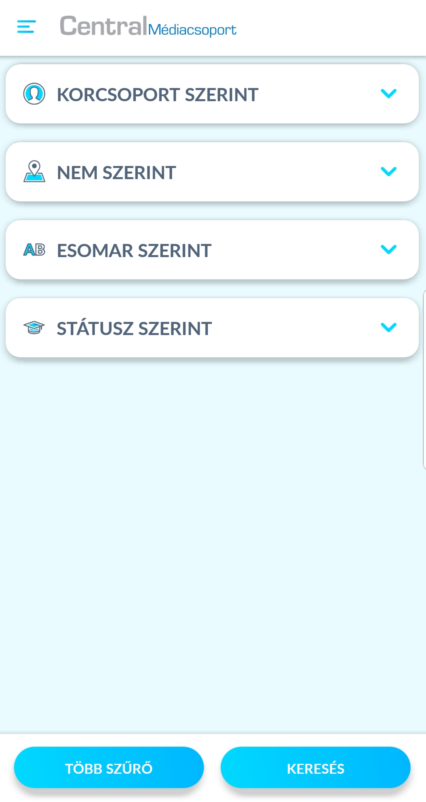Select the STÁTUSZ SZERINT label
The image size is (426, 802).
(x=134, y=328)
